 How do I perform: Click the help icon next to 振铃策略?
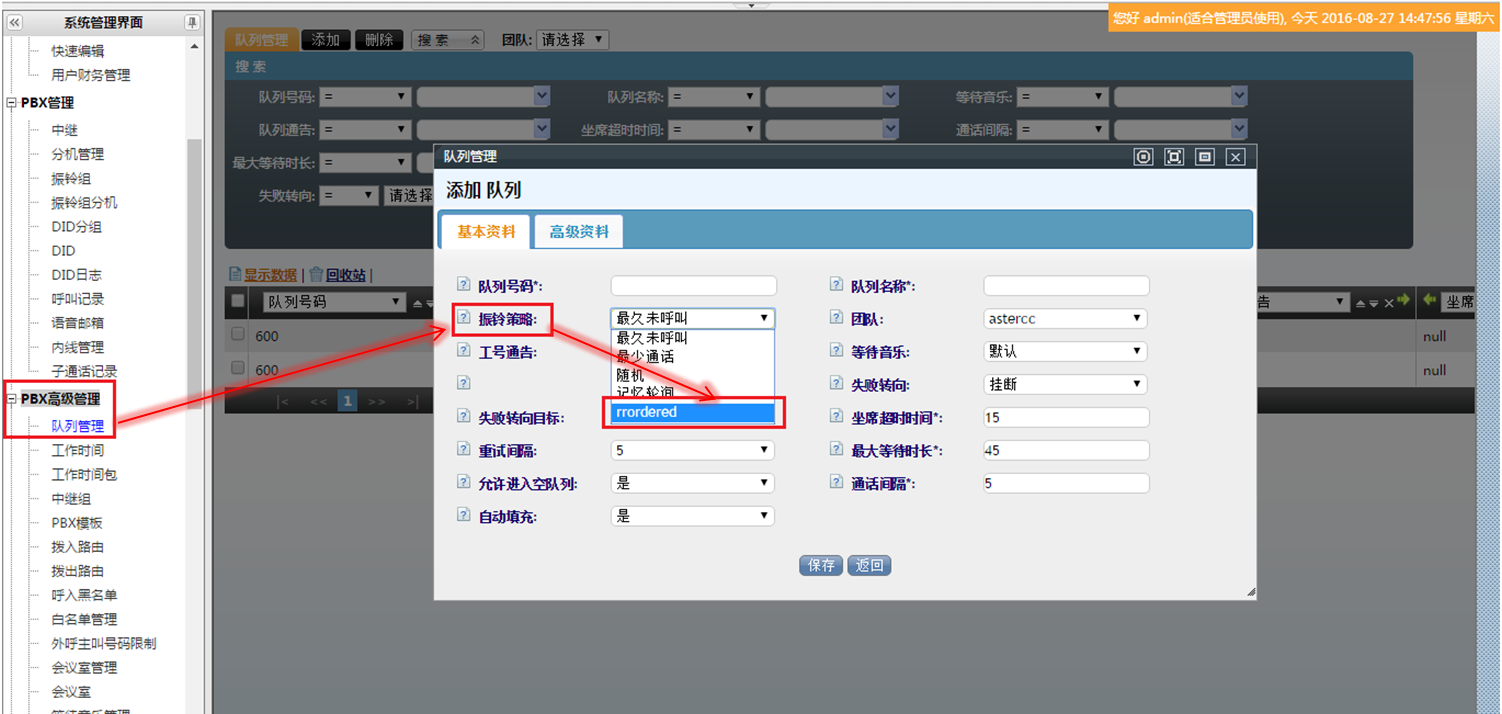pyautogui.click(x=463, y=318)
